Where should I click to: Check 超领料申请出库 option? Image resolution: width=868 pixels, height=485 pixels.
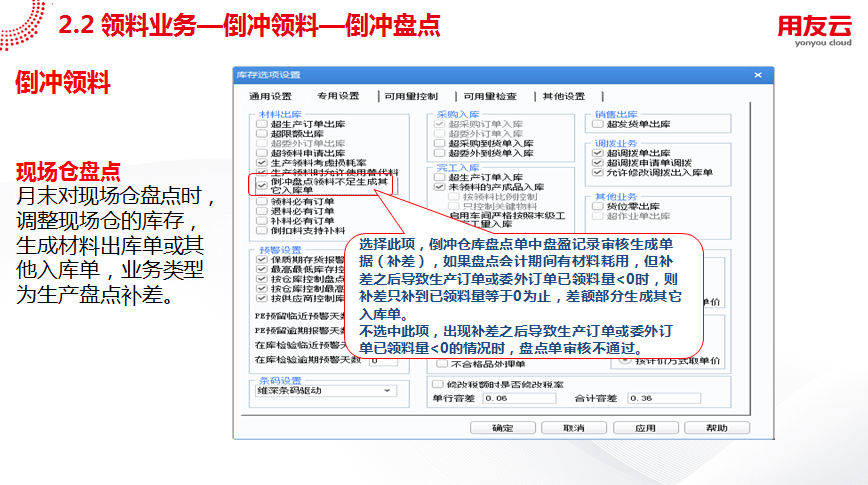(x=262, y=153)
